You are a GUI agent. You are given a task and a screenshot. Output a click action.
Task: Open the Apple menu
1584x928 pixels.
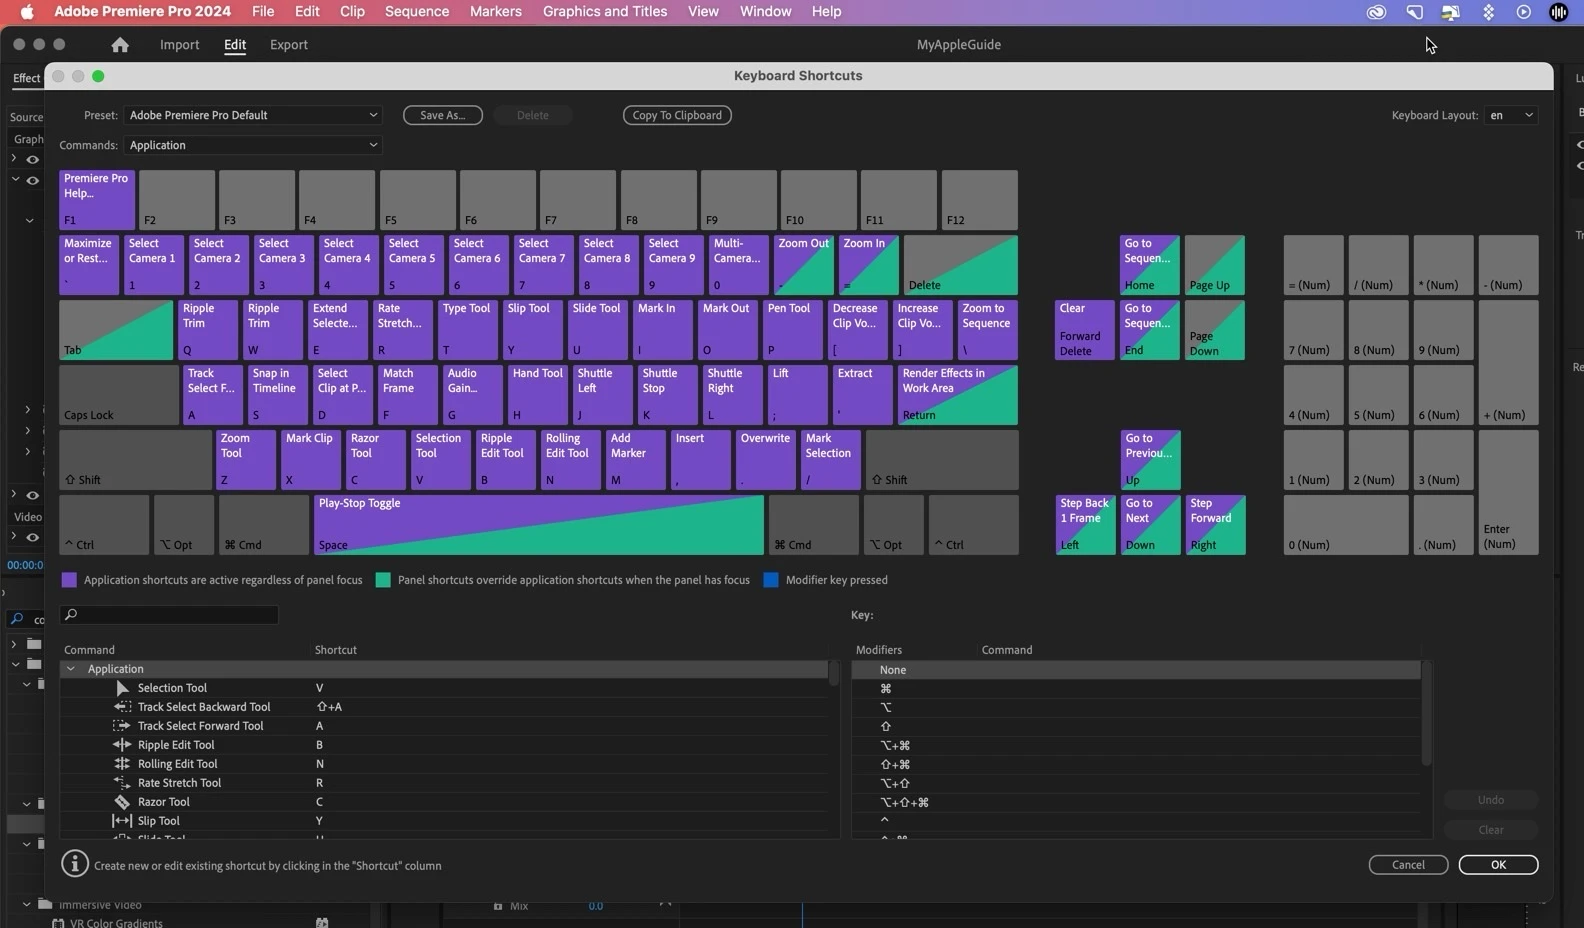point(27,12)
